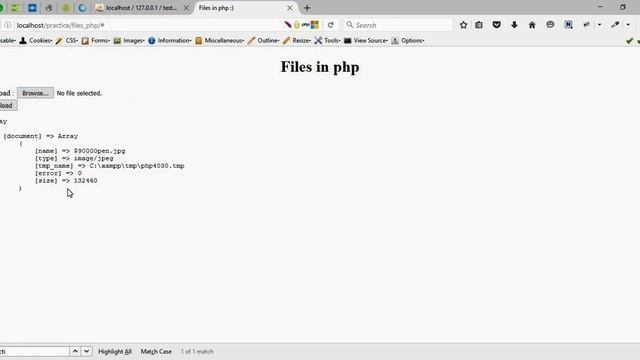This screenshot has width=640, height=360.
Task: Go to home page icon
Action: coord(532,25)
